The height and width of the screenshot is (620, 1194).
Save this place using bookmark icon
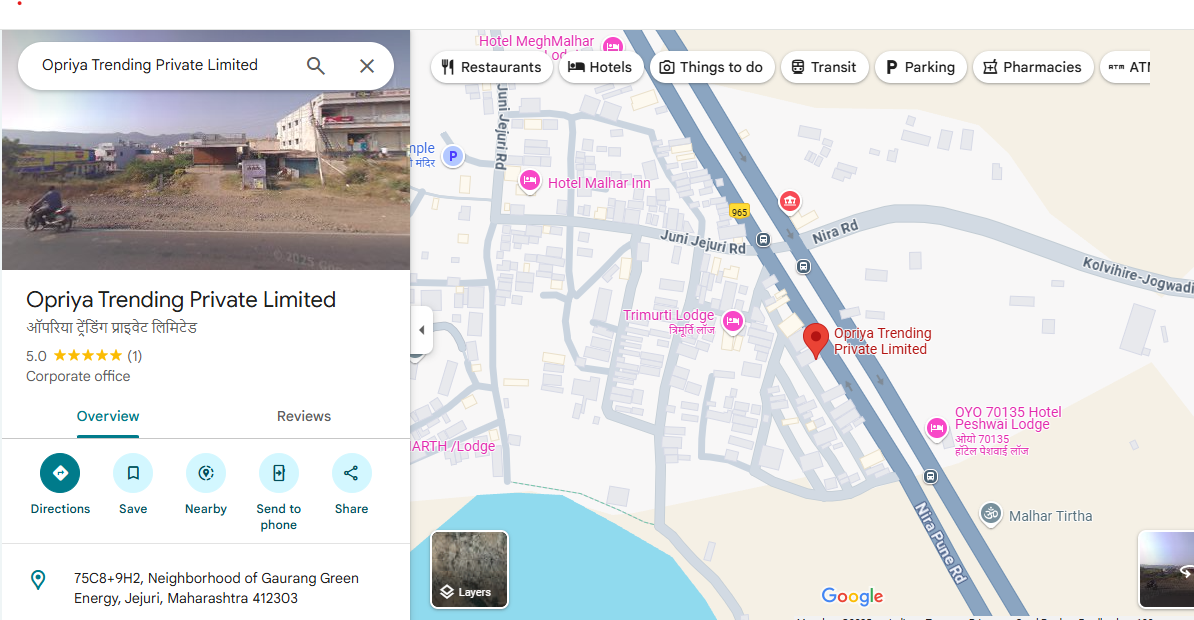(133, 473)
